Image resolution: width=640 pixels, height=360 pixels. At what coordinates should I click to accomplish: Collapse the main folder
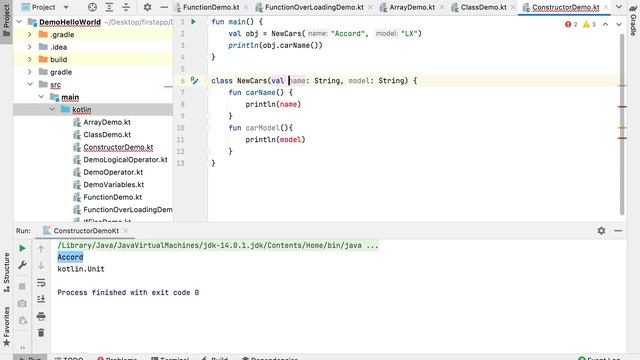[x=41, y=97]
